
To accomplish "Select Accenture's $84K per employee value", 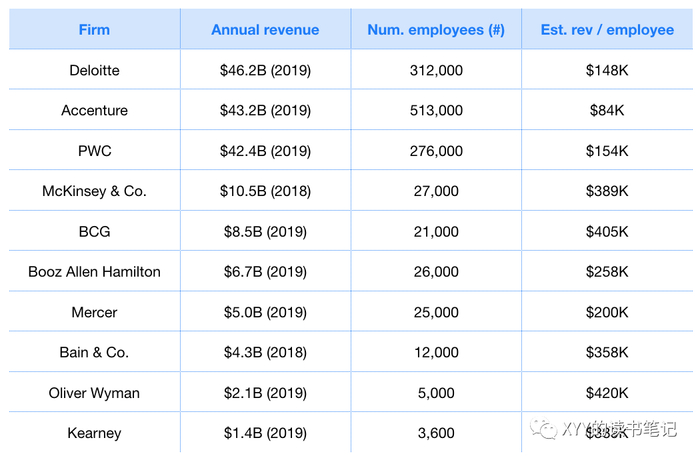I will click(607, 111).
